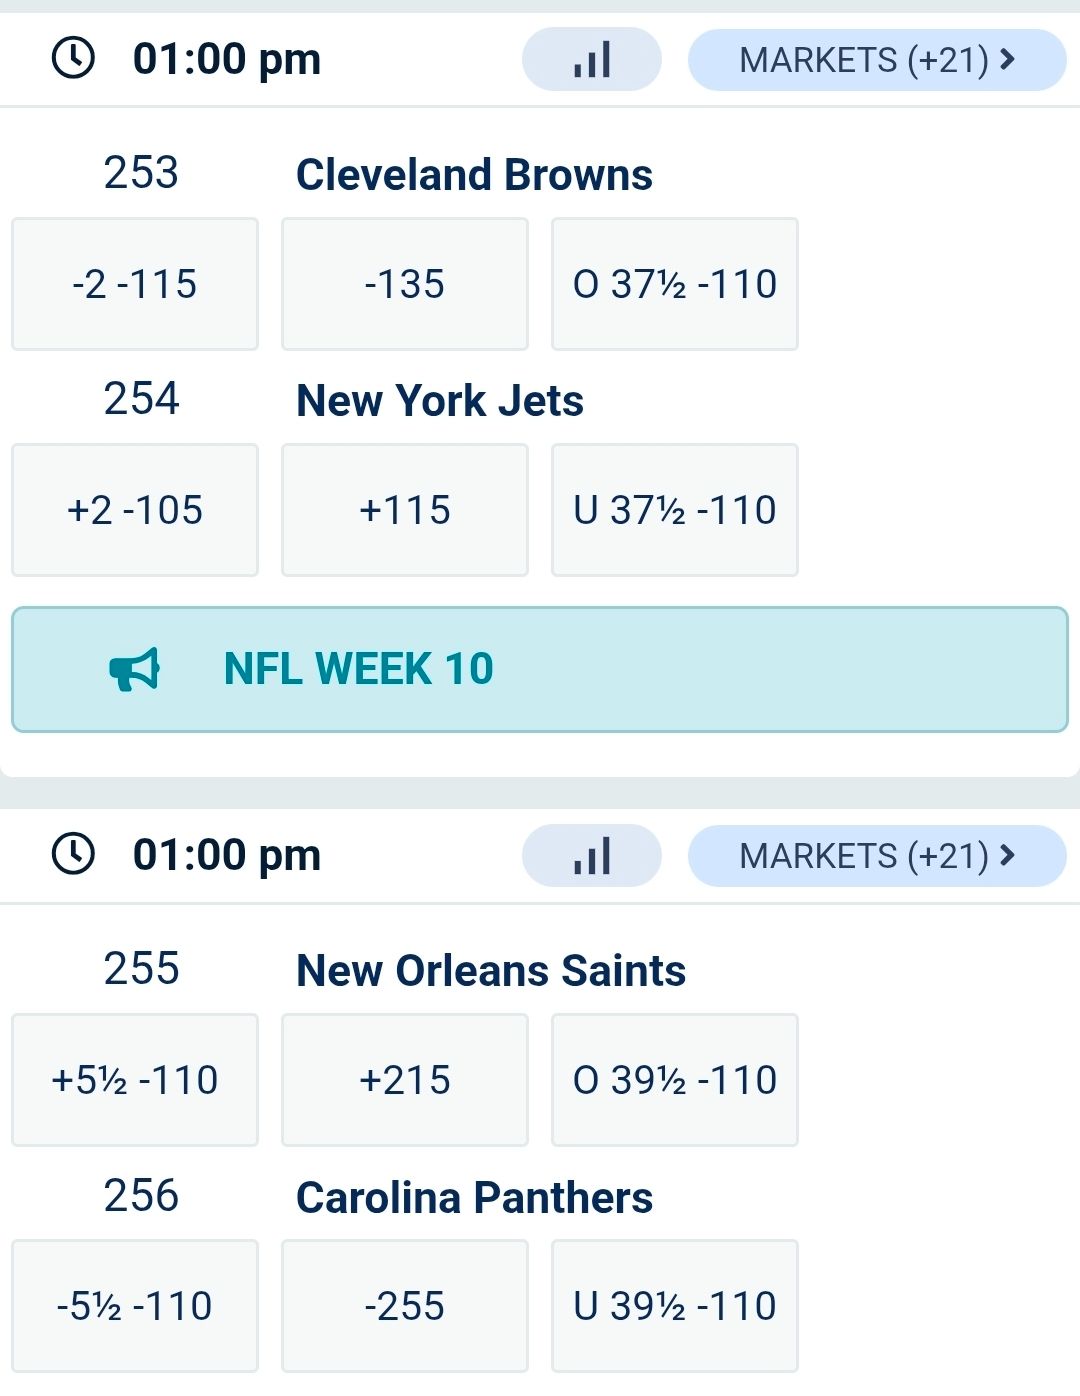Open stats chart for Browns-Jets game
The image size is (1080, 1396).
point(591,60)
